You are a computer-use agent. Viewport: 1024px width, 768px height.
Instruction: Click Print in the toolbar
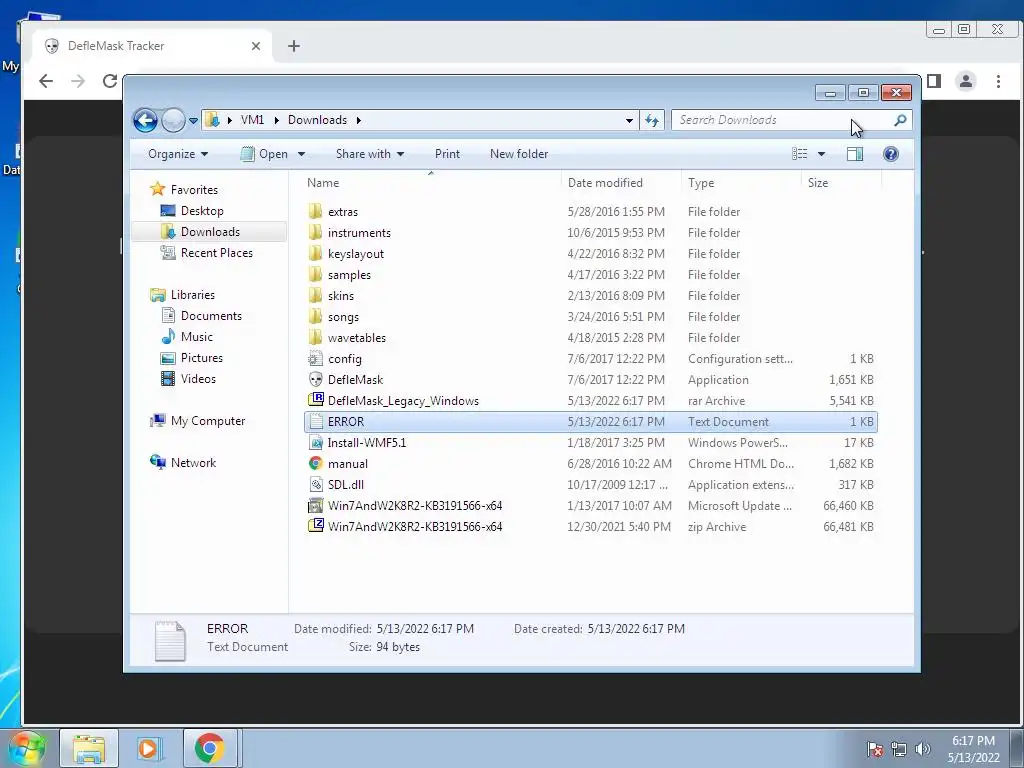click(x=447, y=154)
